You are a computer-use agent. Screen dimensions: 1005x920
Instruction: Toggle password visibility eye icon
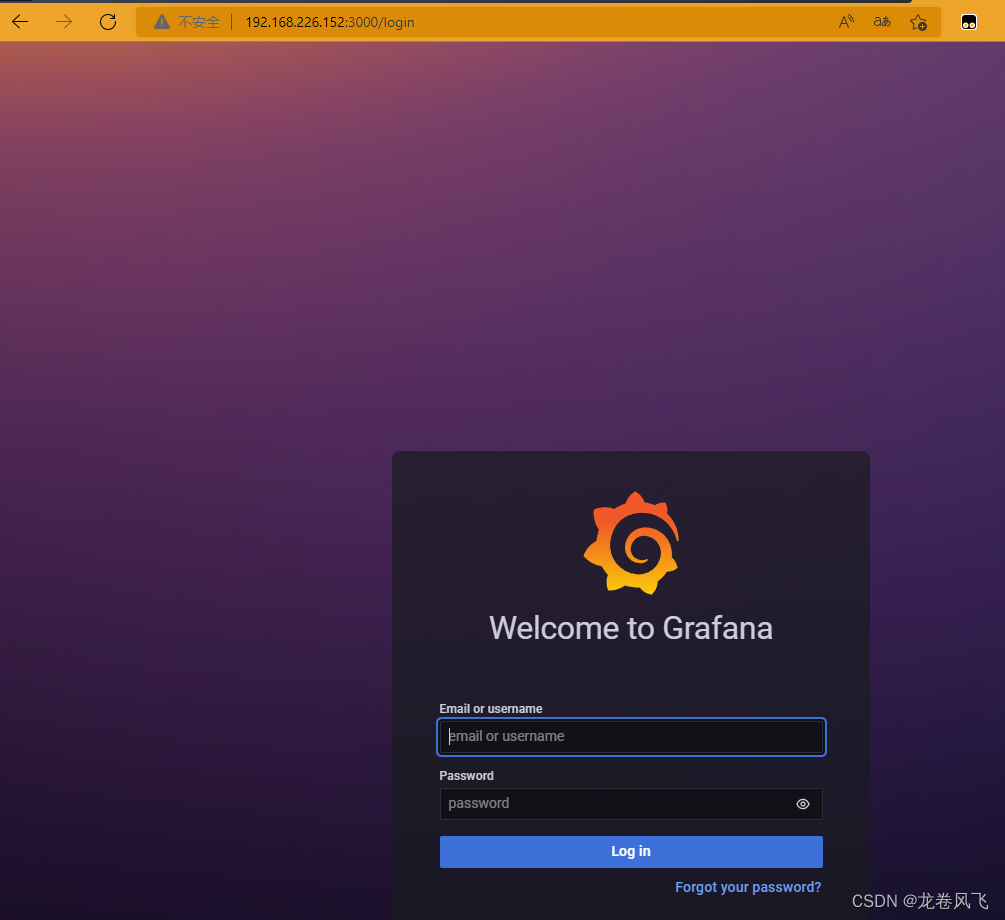[802, 804]
